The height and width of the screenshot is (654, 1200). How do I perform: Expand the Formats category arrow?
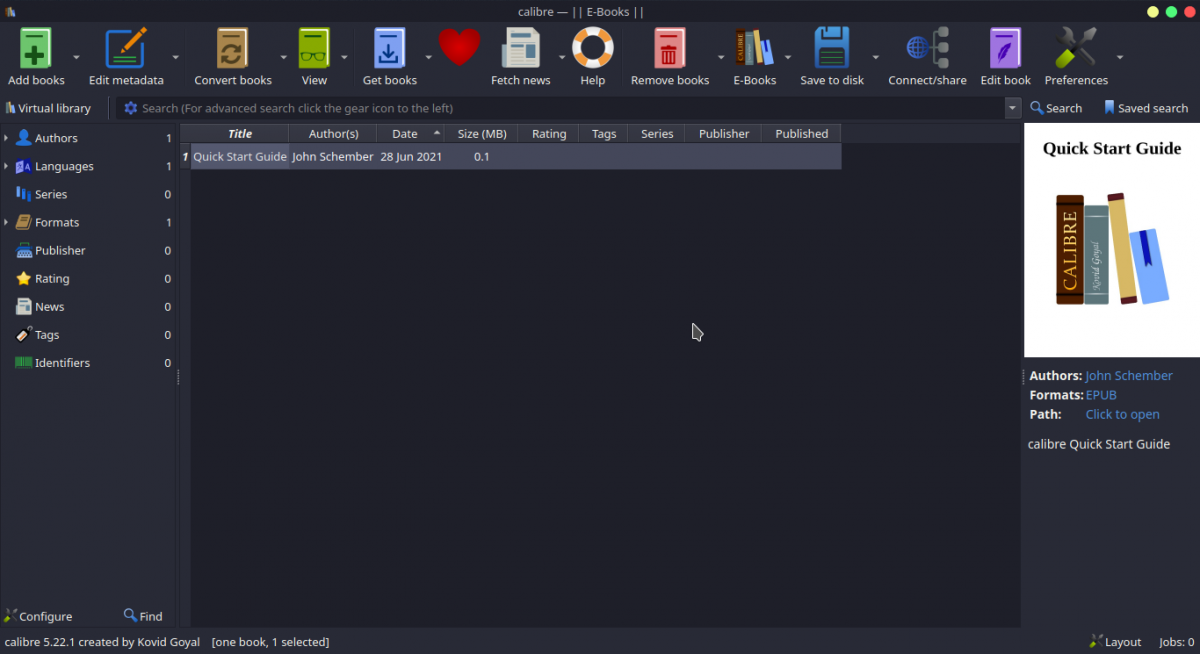point(6,222)
